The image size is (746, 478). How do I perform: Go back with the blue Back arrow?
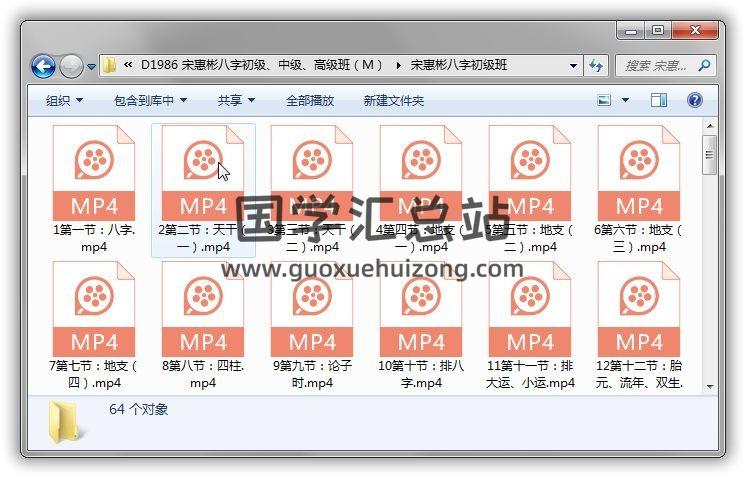tap(43, 66)
